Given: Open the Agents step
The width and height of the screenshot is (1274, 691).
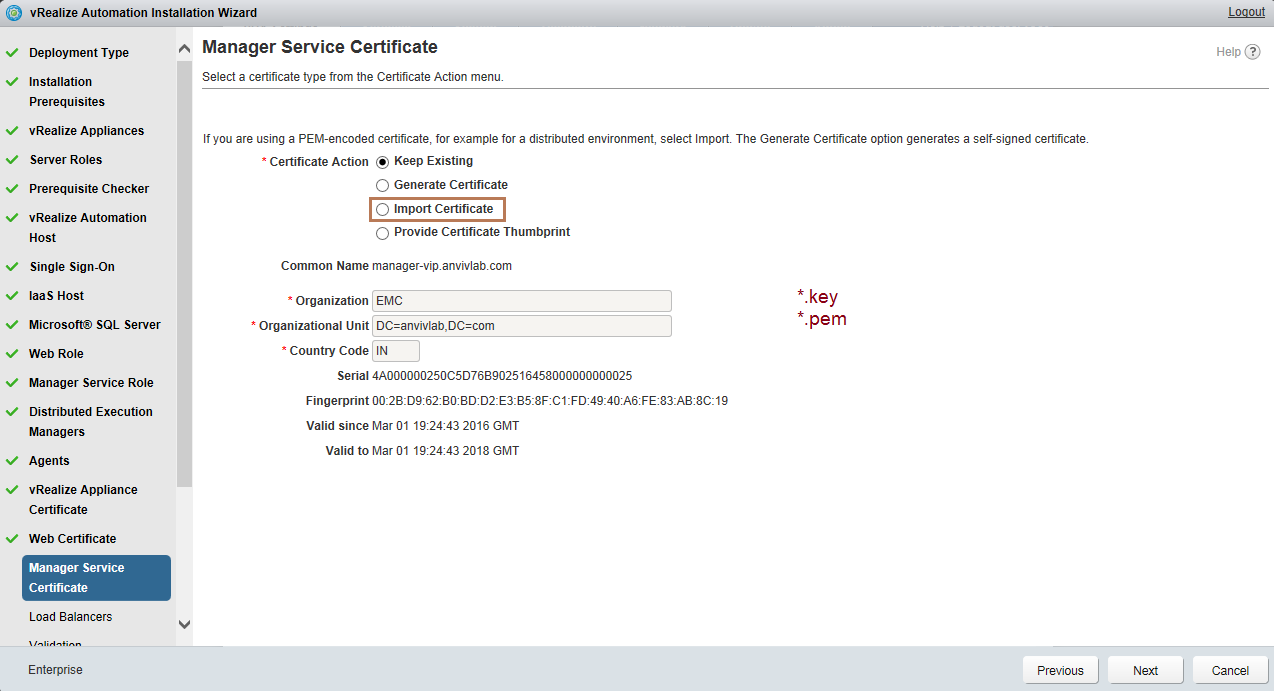Looking at the screenshot, I should coord(49,461).
